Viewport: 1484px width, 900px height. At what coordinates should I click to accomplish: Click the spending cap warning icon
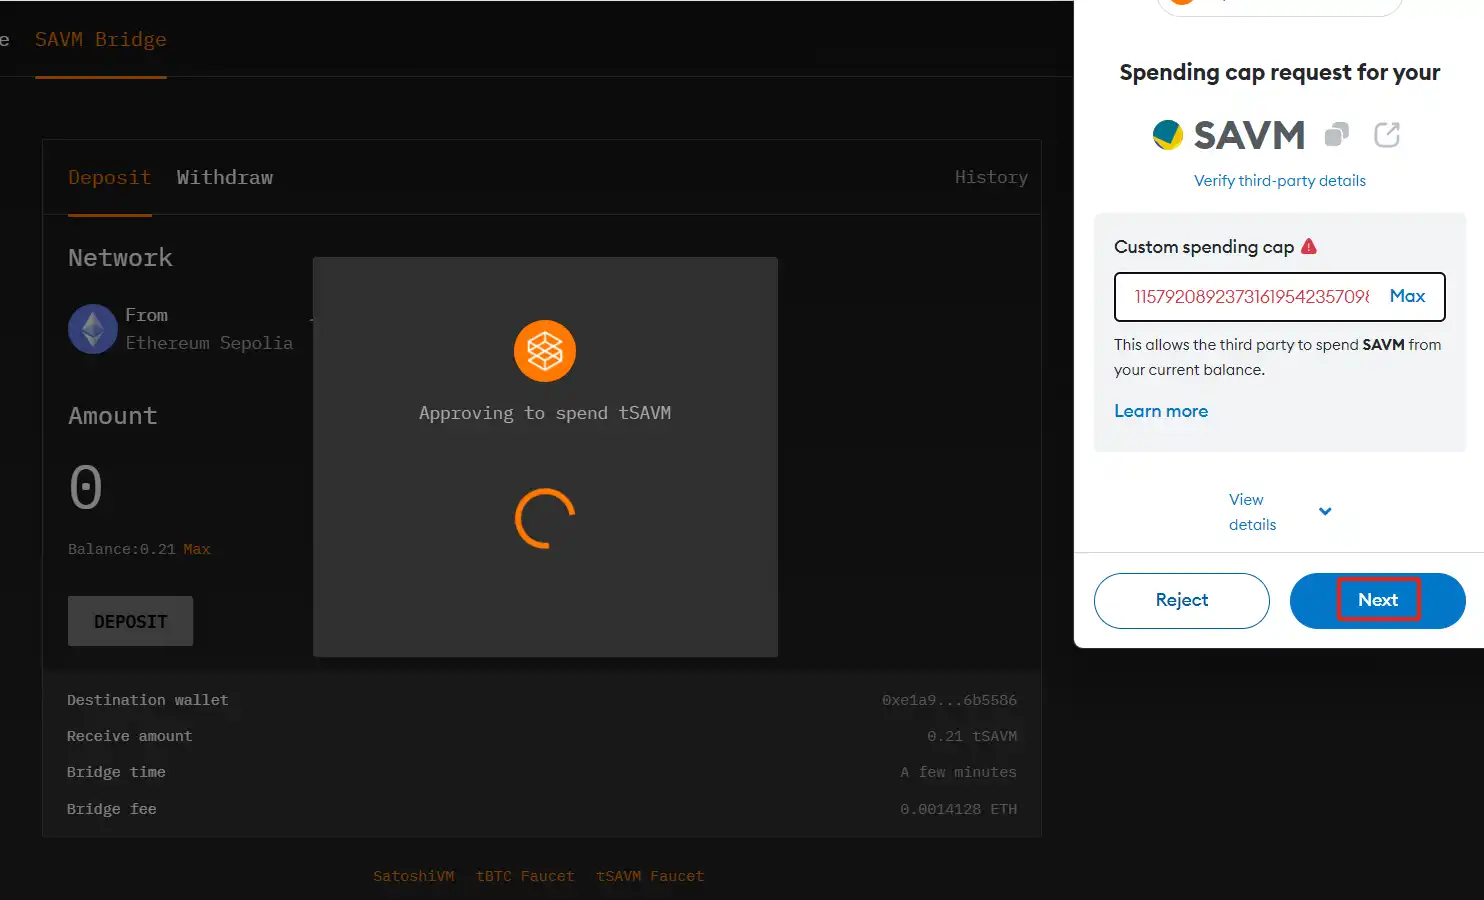[1309, 246]
